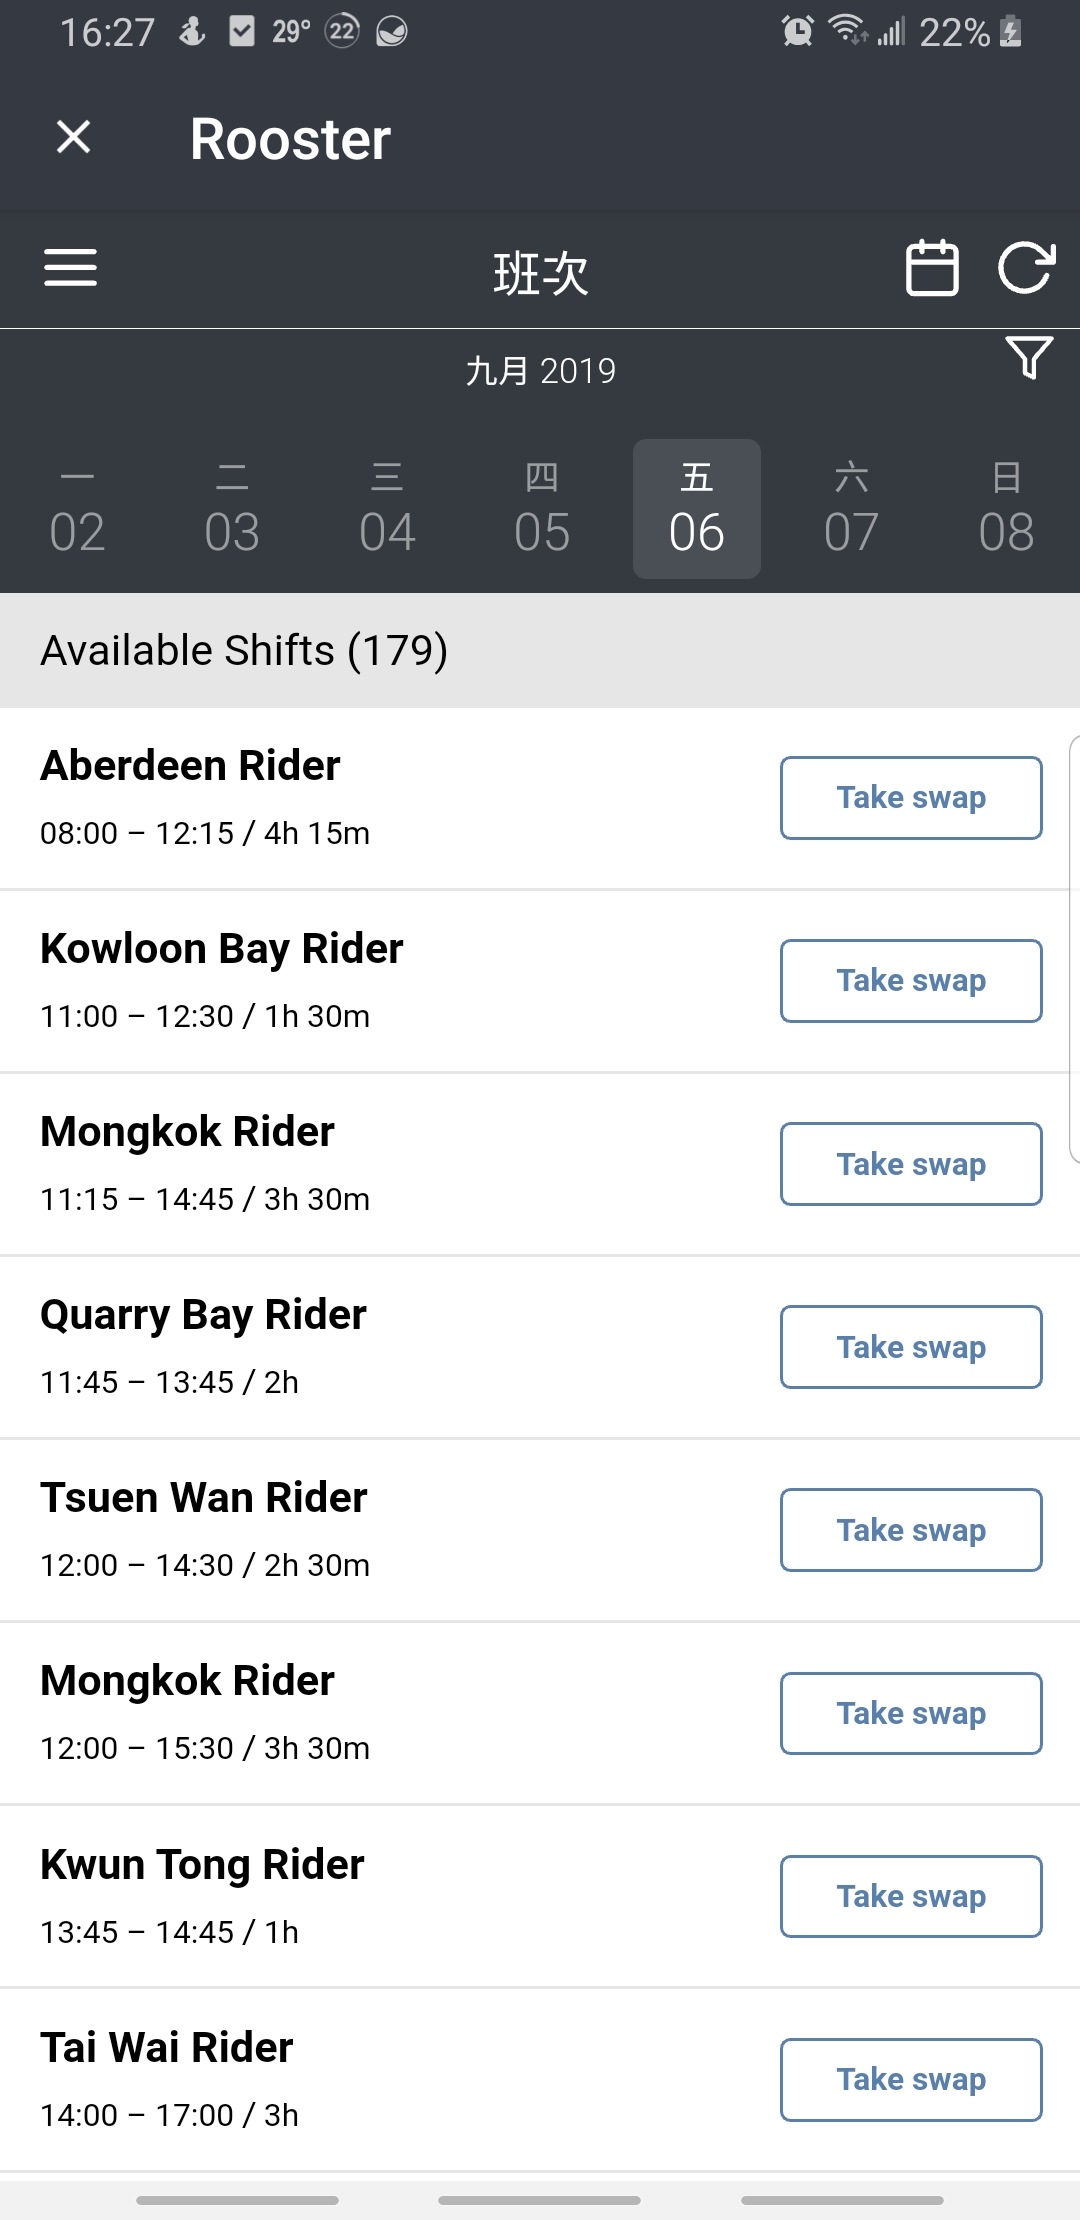Viewport: 1080px width, 2220px height.
Task: Select Monday 02 in the week strip
Action: point(77,510)
